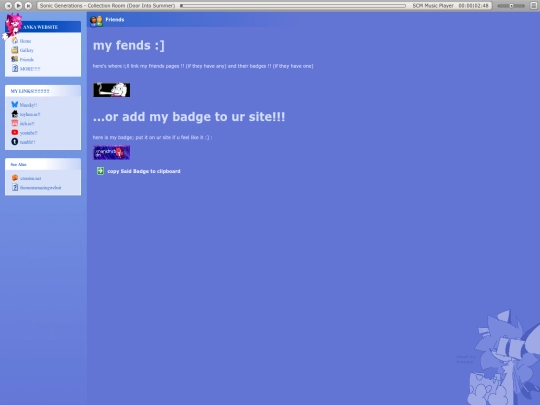Skip to next track in music player
The width and height of the screenshot is (540, 405).
pyautogui.click(x=28, y=6)
